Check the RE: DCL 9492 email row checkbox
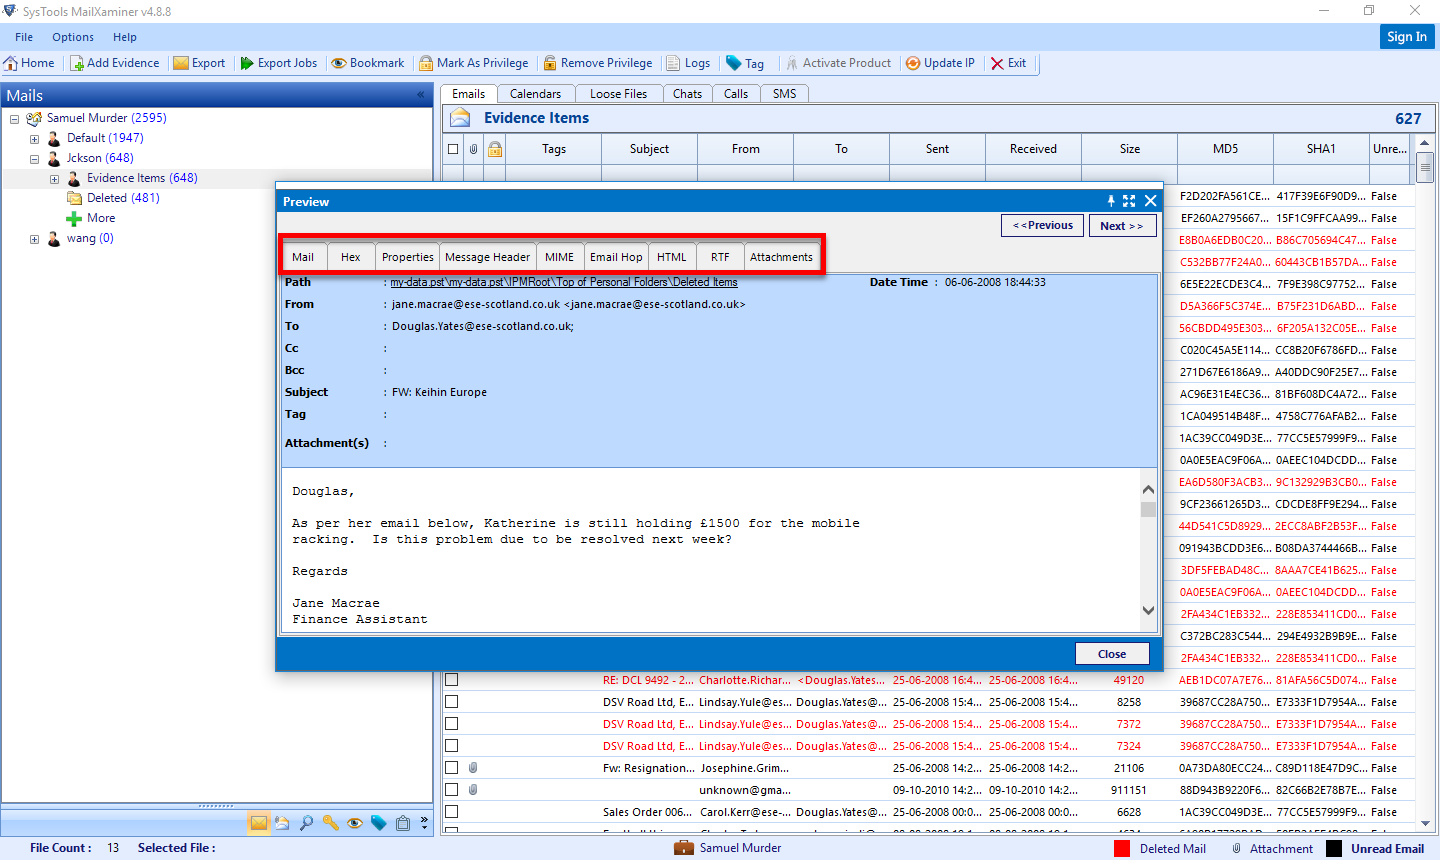 pos(452,680)
